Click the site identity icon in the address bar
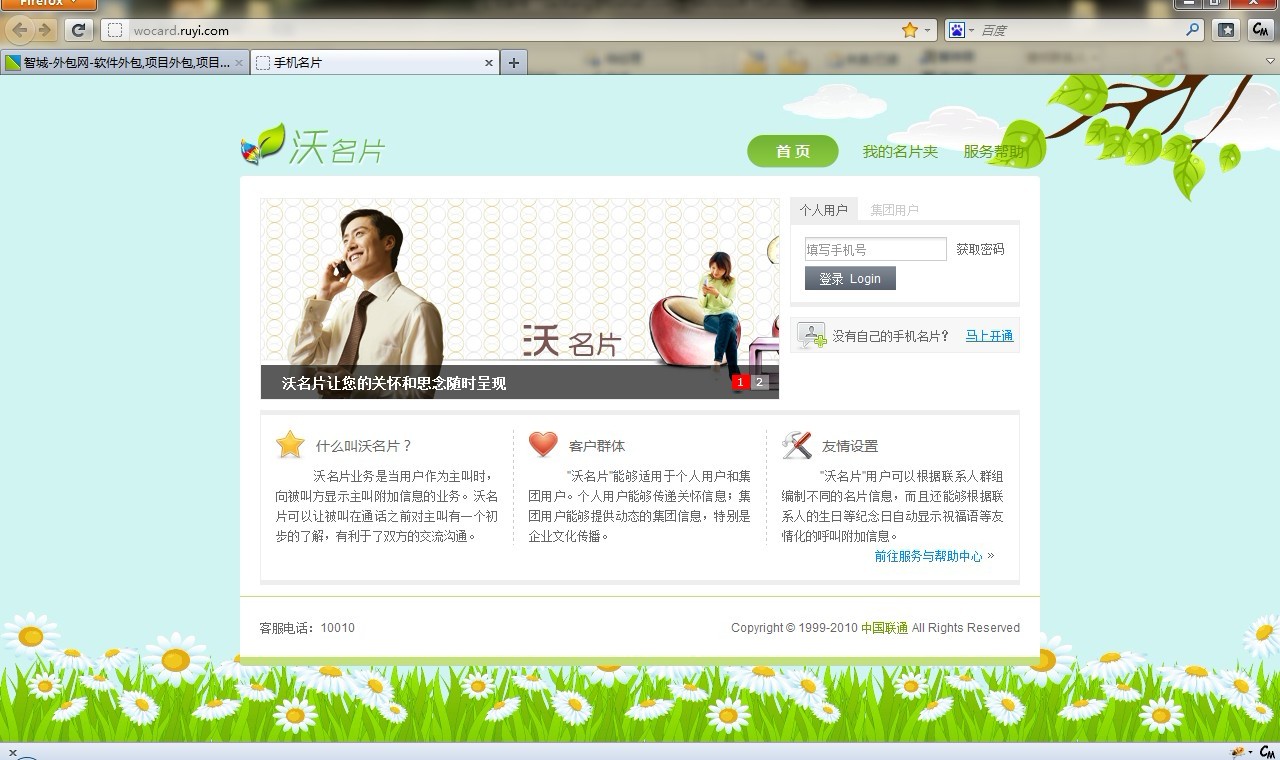This screenshot has height=760, width=1280. pyautogui.click(x=115, y=30)
